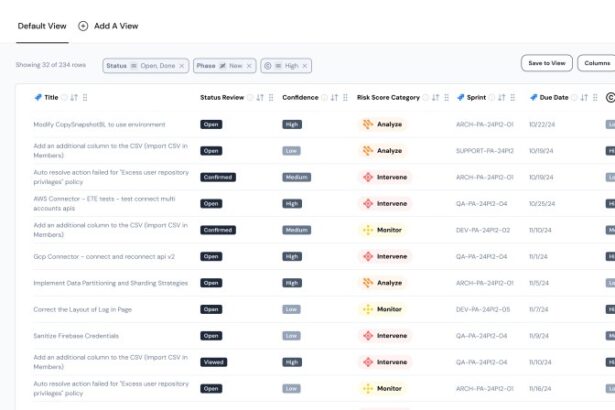This screenshot has width=615, height=410.
Task: Click due date 10/22/24
Action: (x=542, y=124)
